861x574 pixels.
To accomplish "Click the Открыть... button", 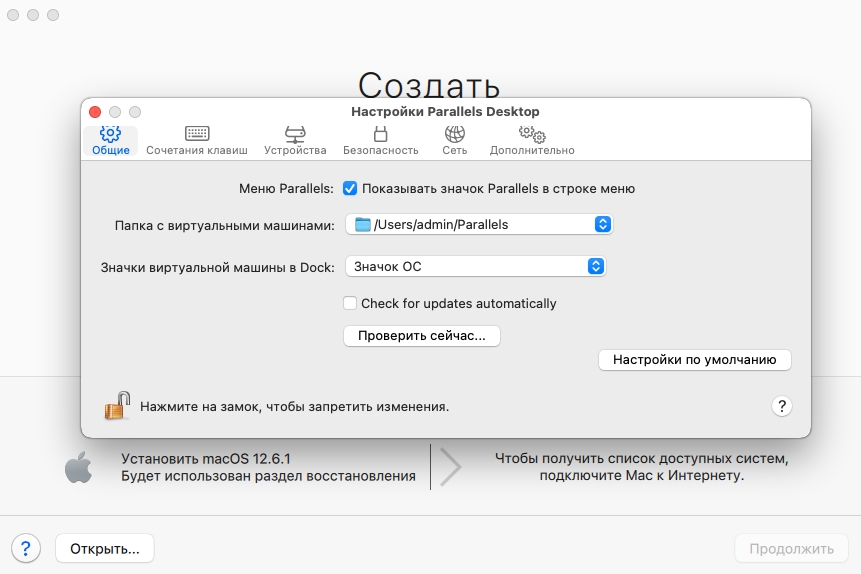I will (x=105, y=548).
